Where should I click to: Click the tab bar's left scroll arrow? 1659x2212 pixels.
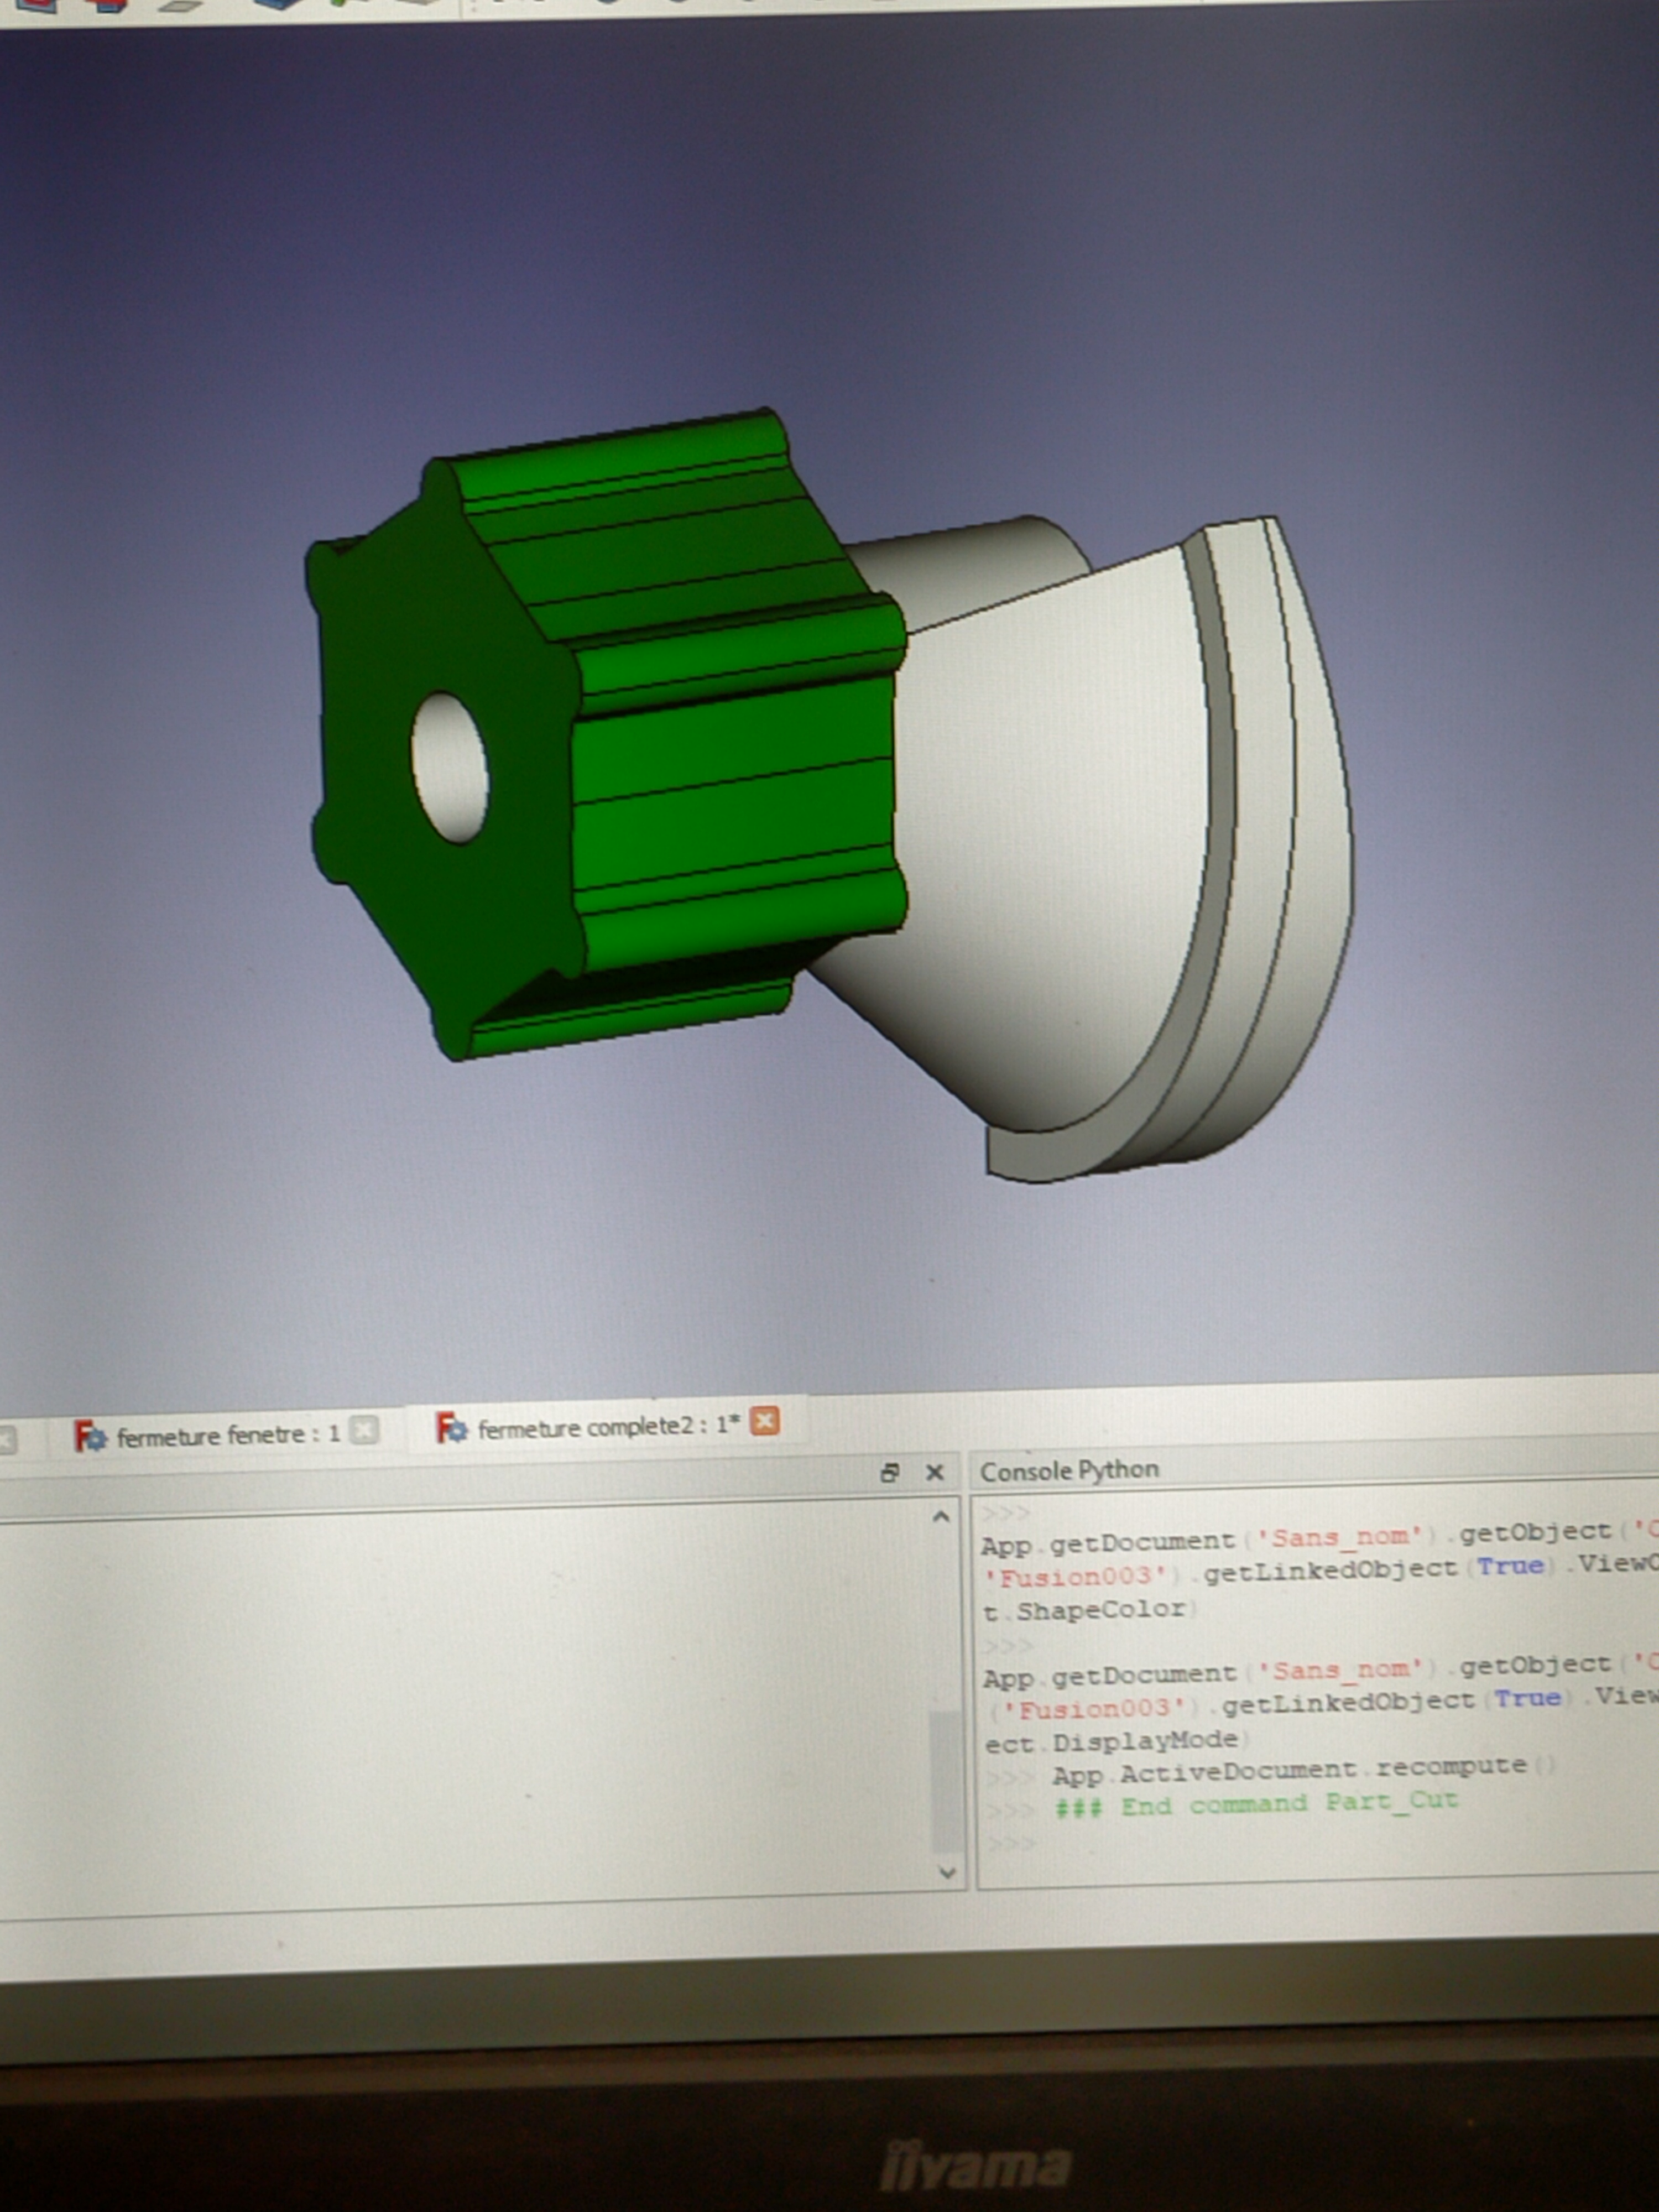point(8,1441)
